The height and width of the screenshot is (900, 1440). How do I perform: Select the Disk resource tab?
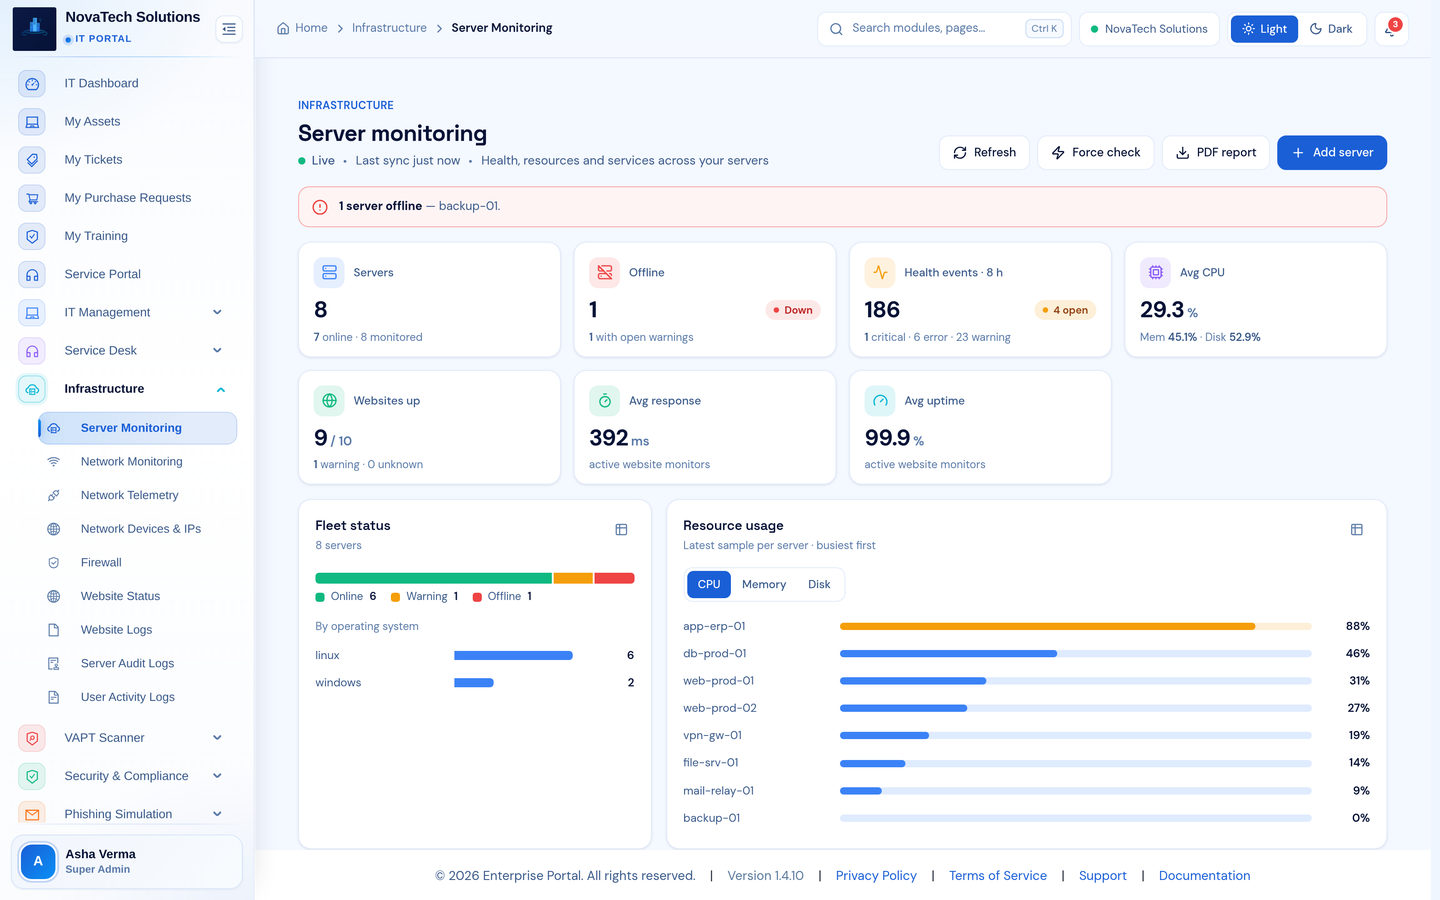(x=819, y=584)
